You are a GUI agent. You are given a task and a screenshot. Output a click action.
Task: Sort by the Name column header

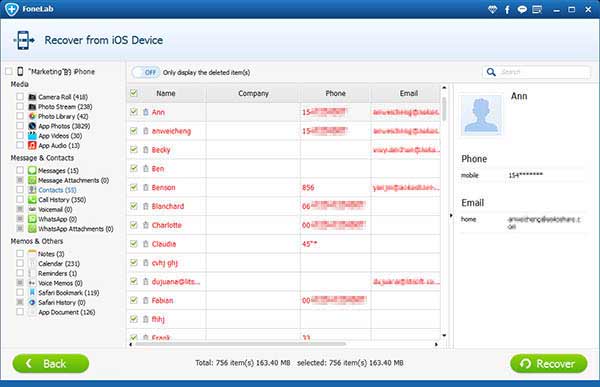pyautogui.click(x=166, y=93)
